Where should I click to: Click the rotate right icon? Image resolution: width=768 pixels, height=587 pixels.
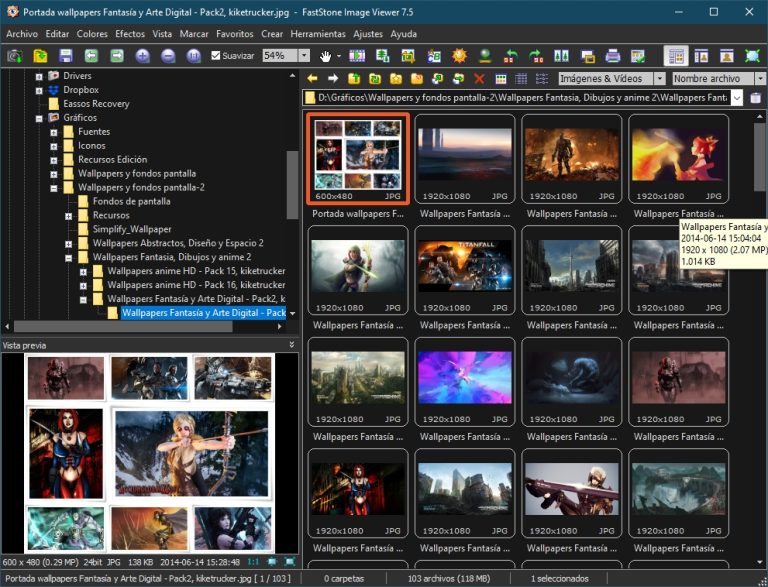pyautogui.click(x=536, y=56)
